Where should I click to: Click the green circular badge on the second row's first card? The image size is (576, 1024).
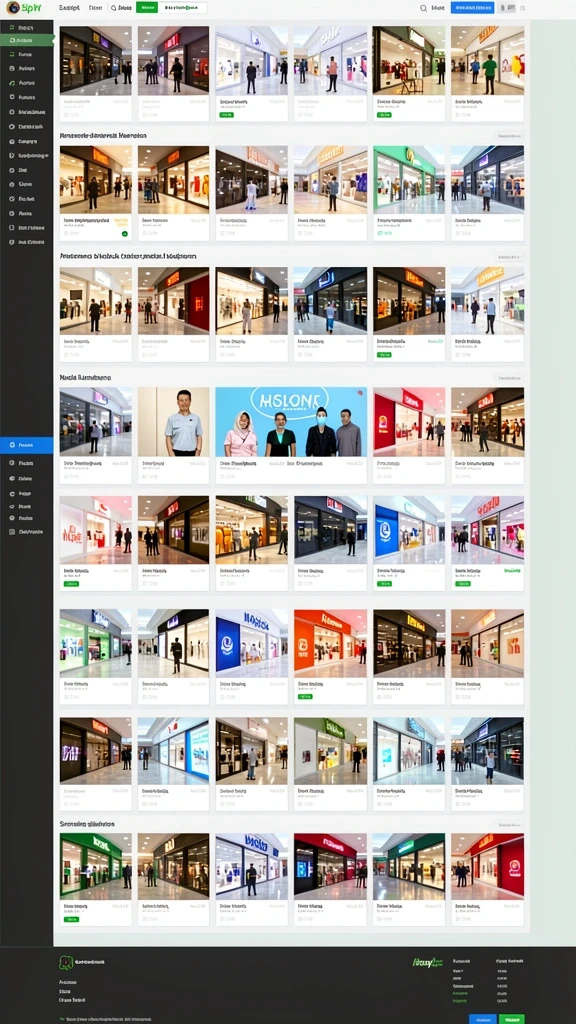coord(125,233)
